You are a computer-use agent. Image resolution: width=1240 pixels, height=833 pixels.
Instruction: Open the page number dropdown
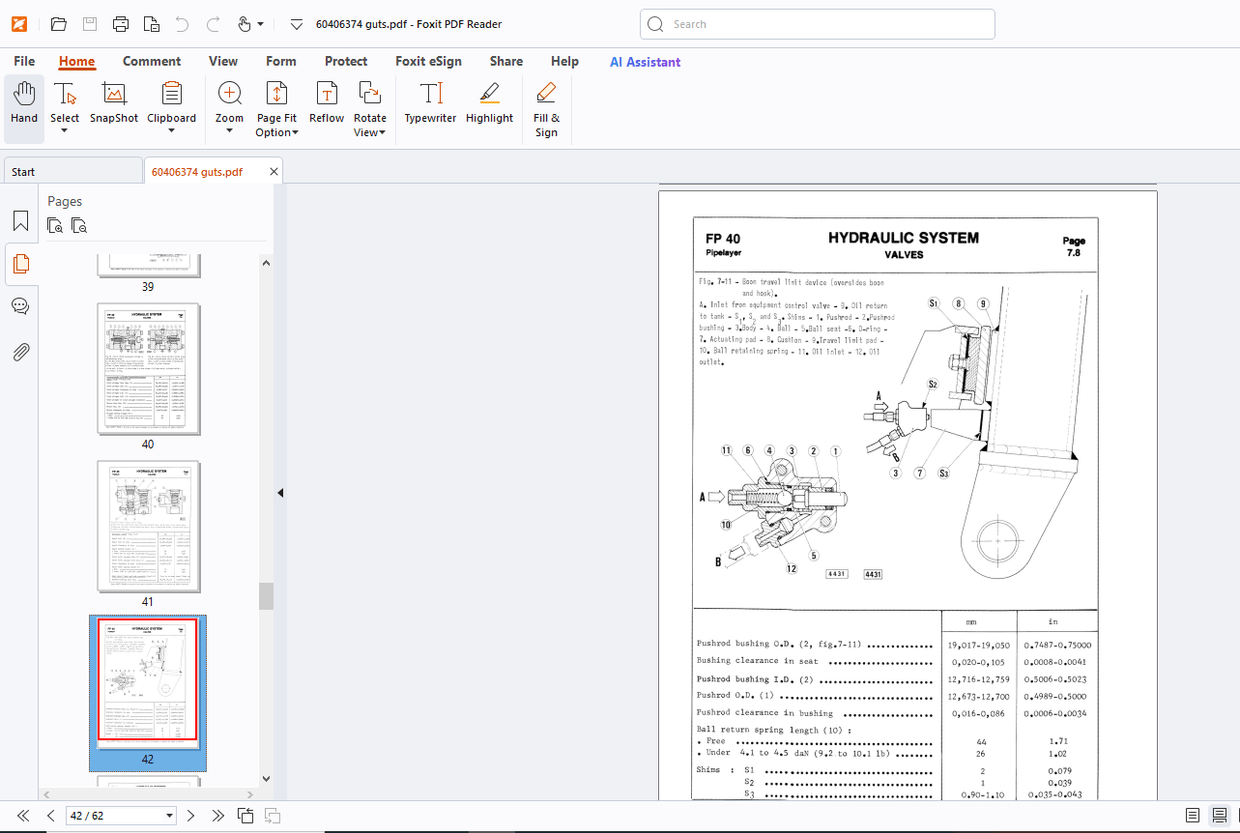pos(169,816)
